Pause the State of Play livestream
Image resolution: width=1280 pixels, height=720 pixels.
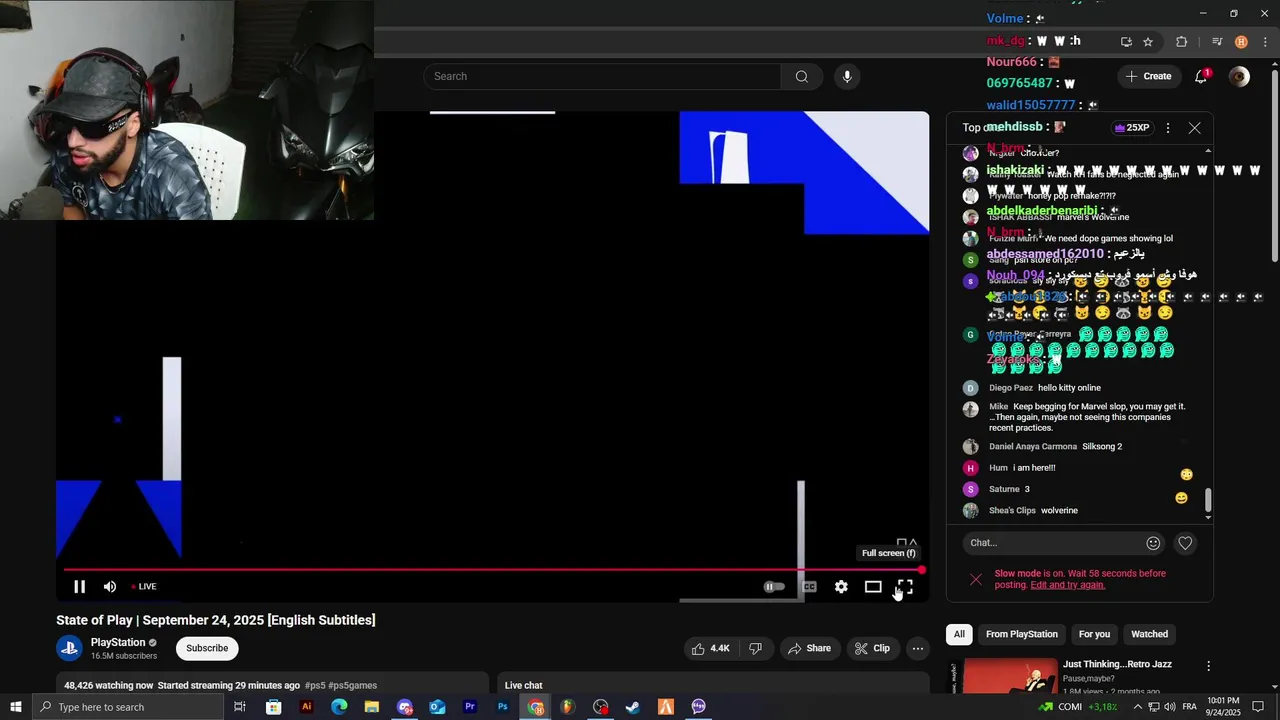click(79, 587)
